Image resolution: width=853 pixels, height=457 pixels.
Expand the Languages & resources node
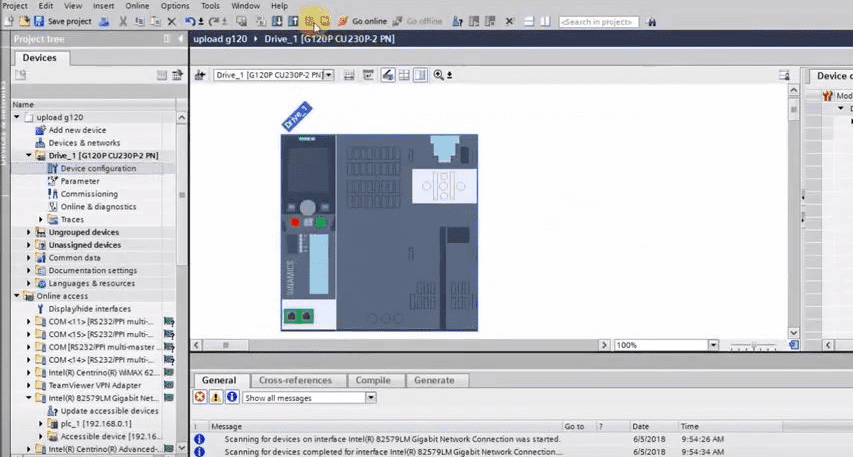point(29,283)
